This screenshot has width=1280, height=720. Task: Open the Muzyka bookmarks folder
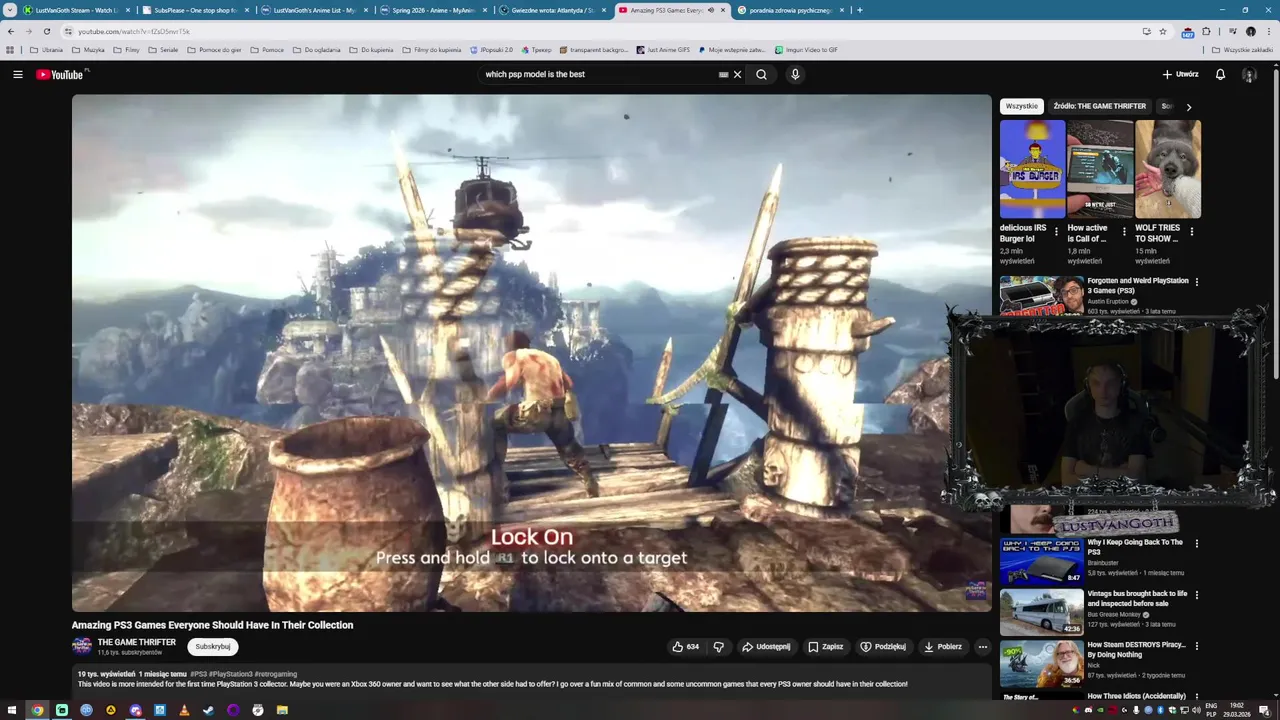88,50
